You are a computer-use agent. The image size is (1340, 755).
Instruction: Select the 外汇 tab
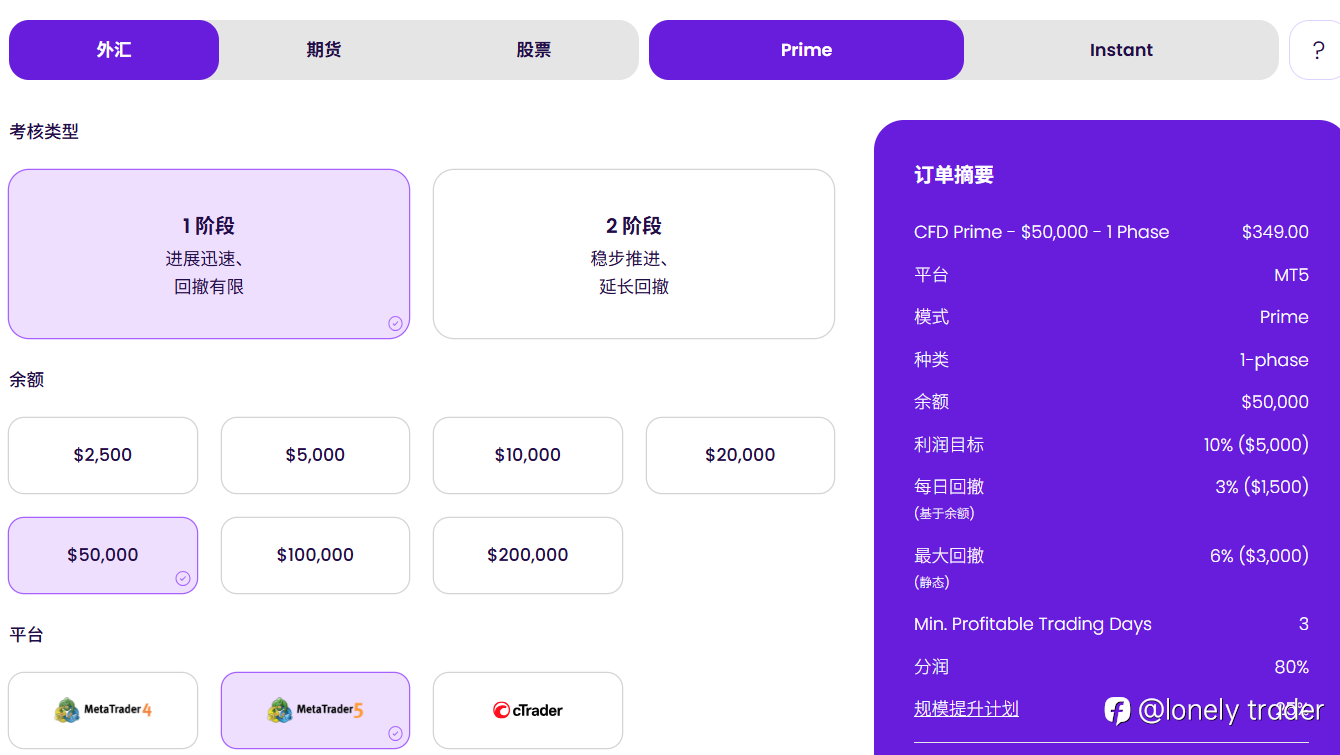[x=114, y=50]
